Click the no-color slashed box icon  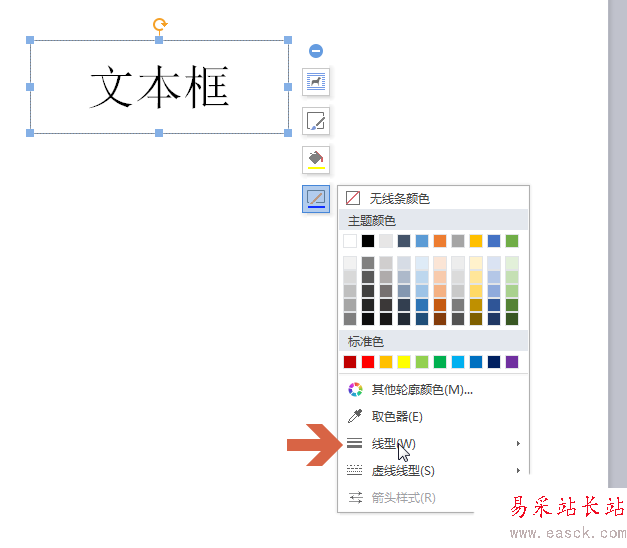[x=353, y=198]
